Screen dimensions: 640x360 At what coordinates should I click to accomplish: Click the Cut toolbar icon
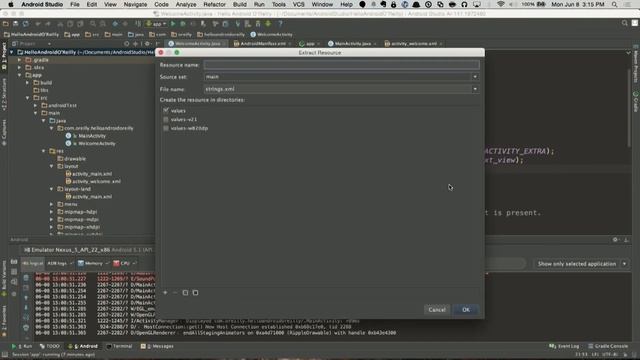(x=60, y=24)
